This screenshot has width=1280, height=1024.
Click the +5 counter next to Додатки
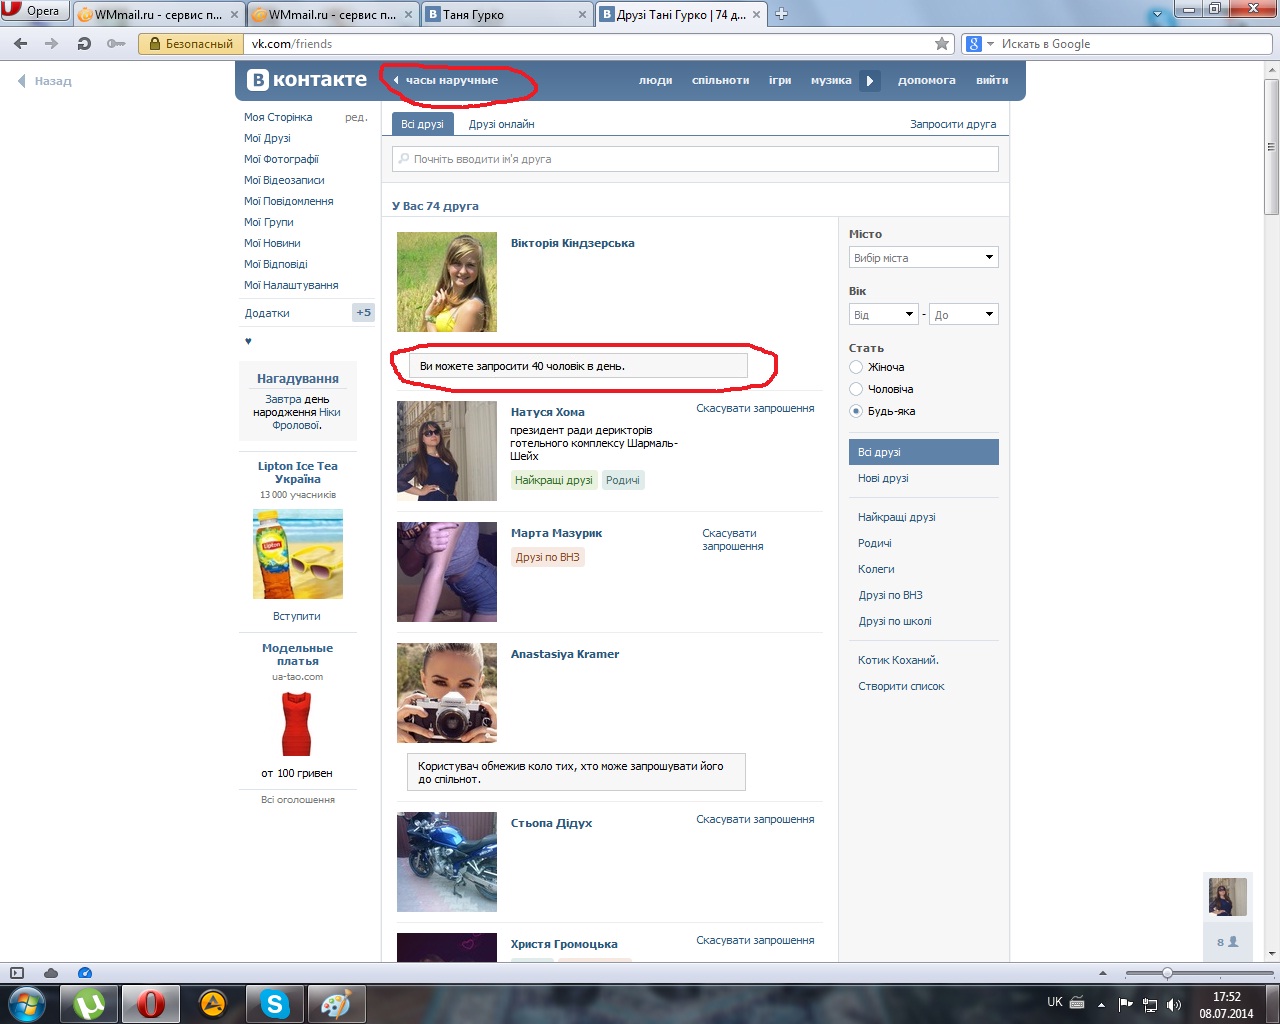[x=363, y=313]
